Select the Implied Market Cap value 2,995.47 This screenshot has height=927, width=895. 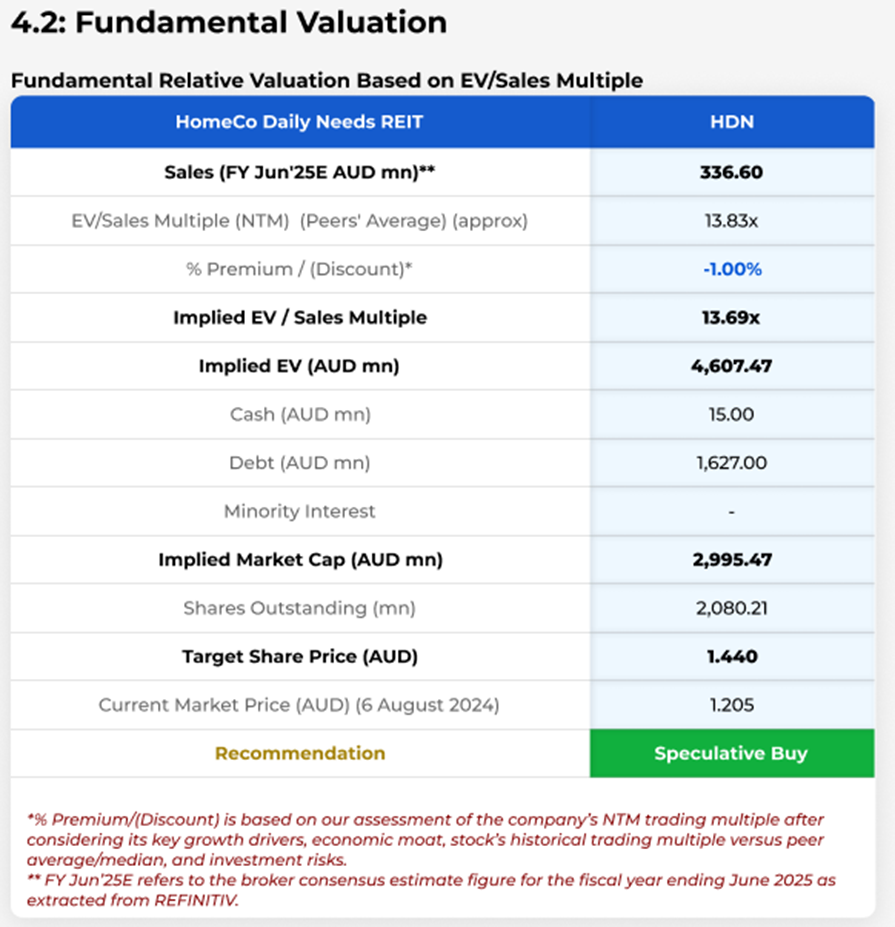731,560
